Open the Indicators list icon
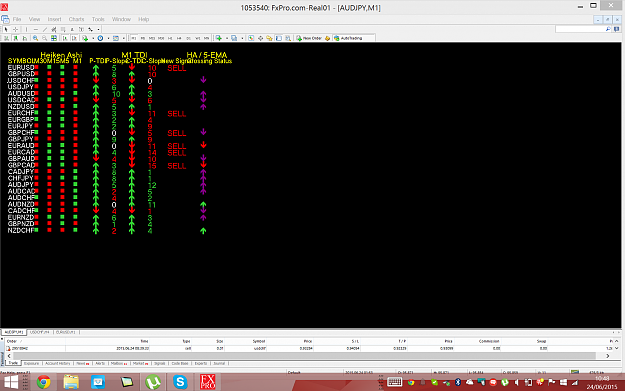Image resolution: width=625 pixels, height=391 pixels. click(85, 38)
